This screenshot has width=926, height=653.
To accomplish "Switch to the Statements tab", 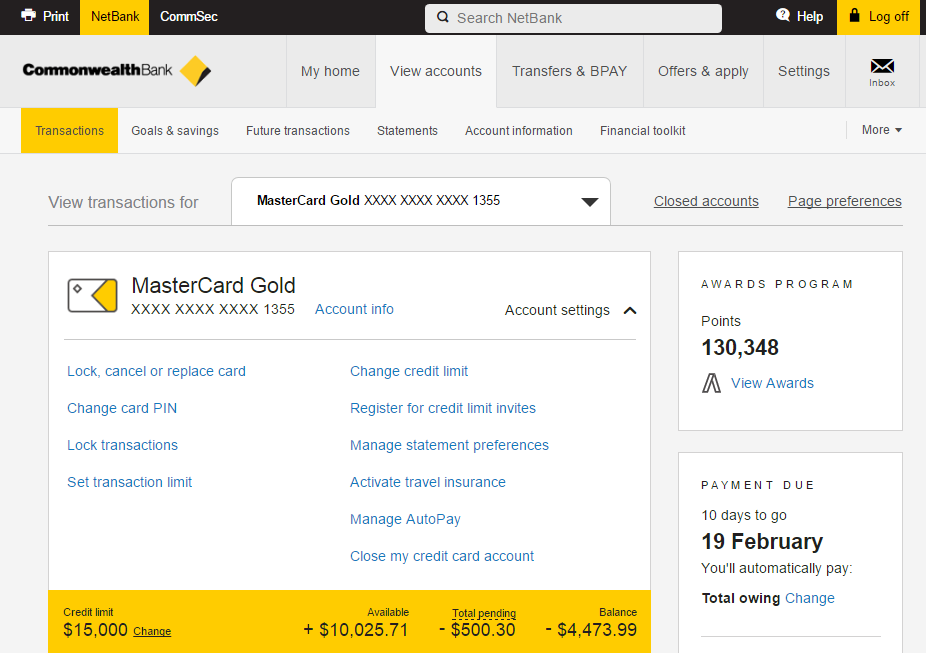I will pyautogui.click(x=407, y=131).
